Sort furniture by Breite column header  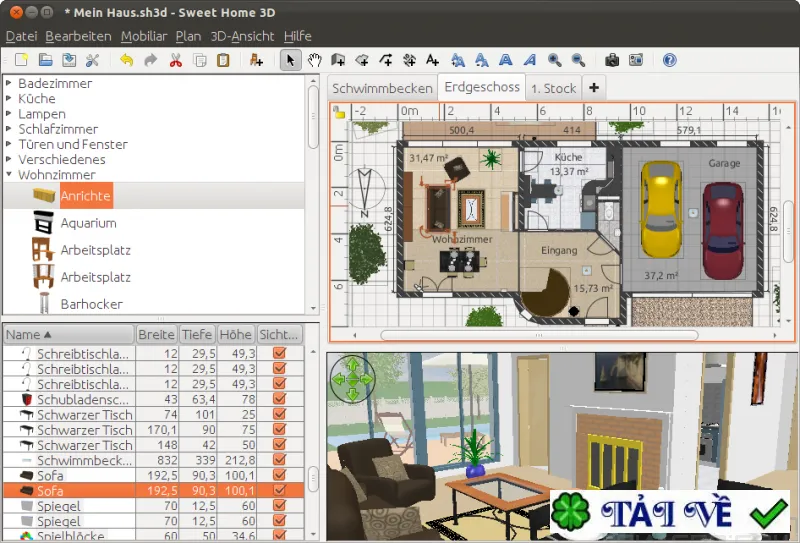pos(157,334)
